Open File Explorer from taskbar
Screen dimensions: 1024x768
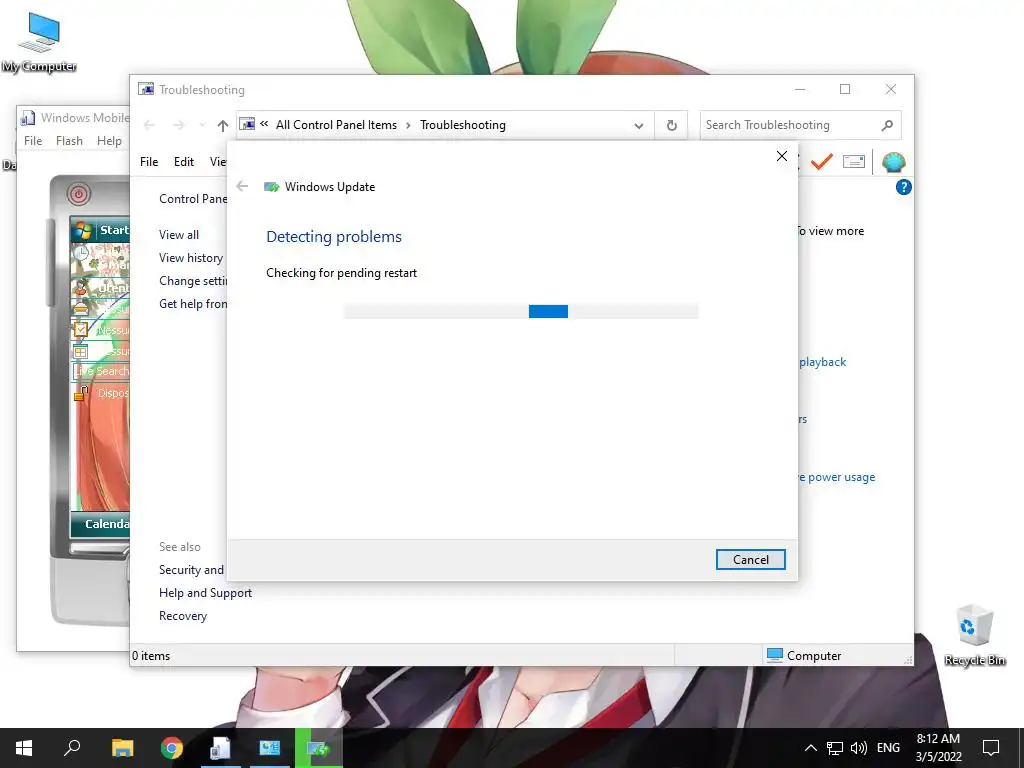(122, 748)
